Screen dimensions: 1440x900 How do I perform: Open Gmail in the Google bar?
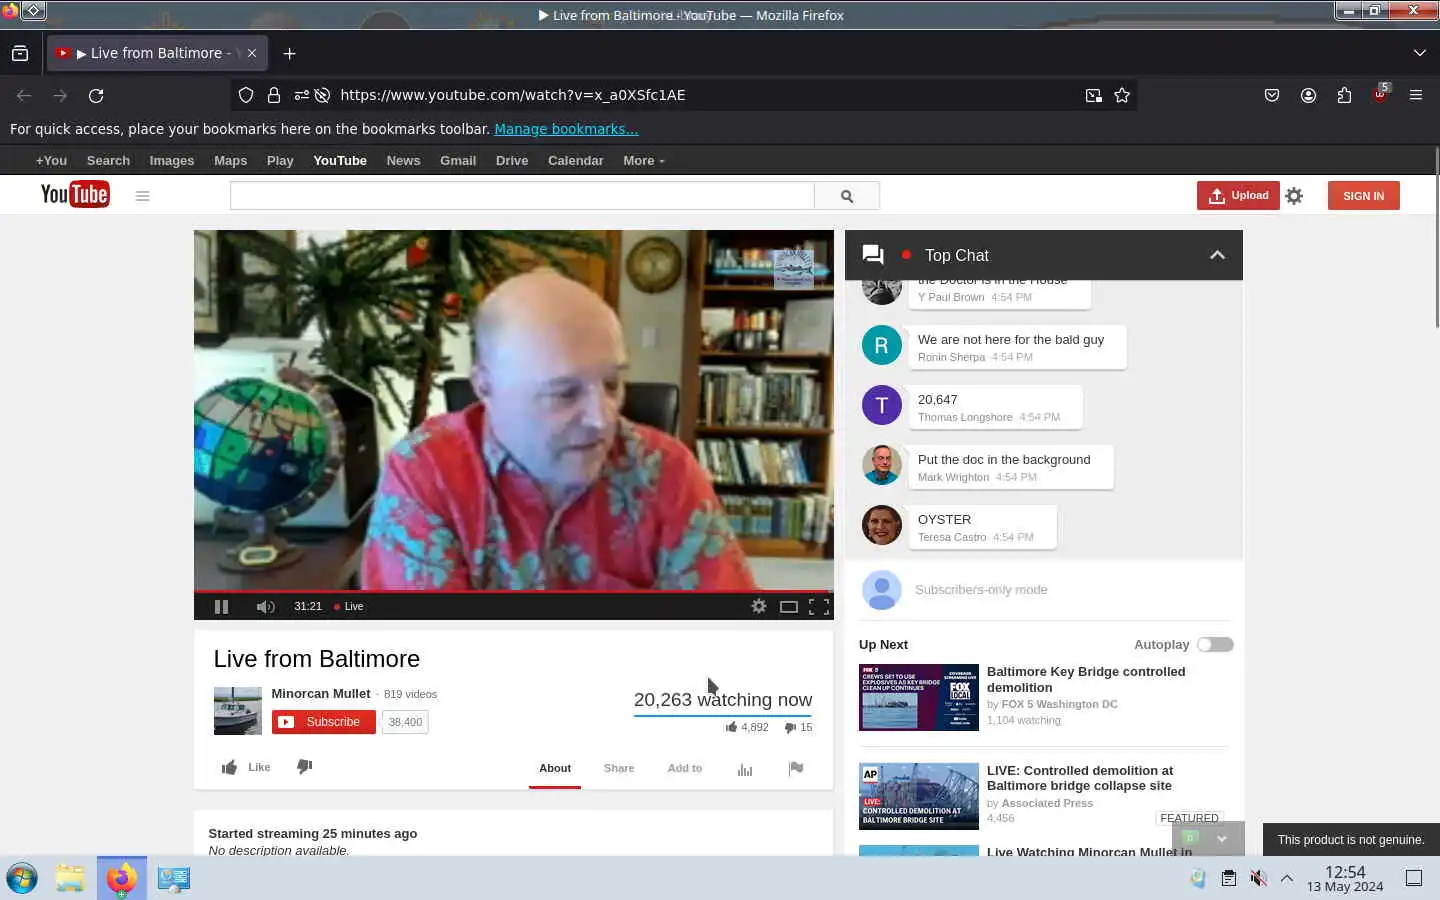click(x=458, y=160)
